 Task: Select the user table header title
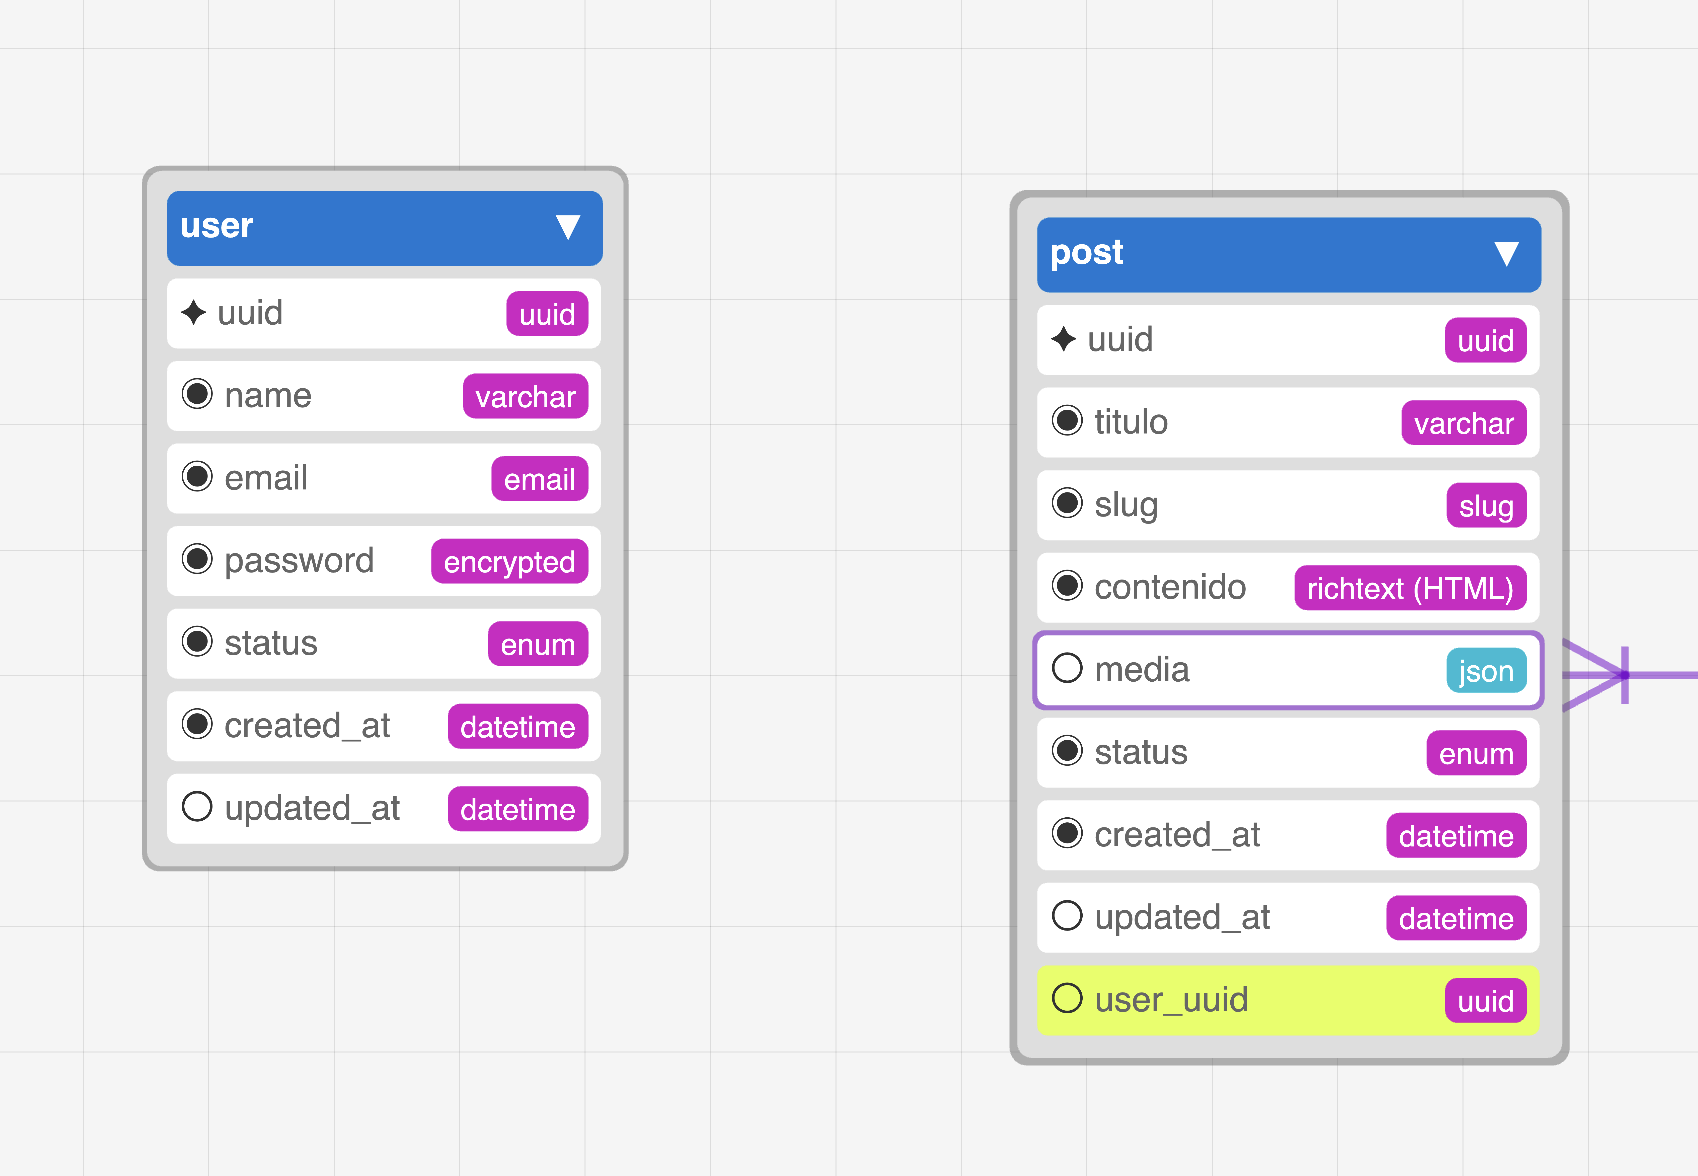[217, 226]
